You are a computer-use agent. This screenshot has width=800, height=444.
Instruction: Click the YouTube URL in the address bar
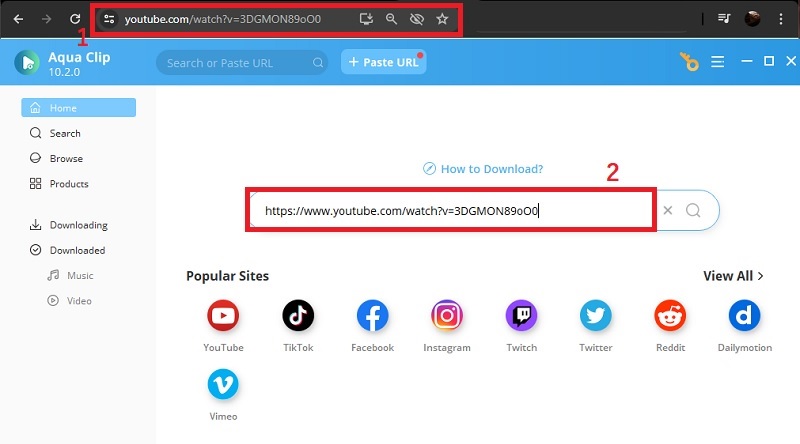pyautogui.click(x=223, y=19)
